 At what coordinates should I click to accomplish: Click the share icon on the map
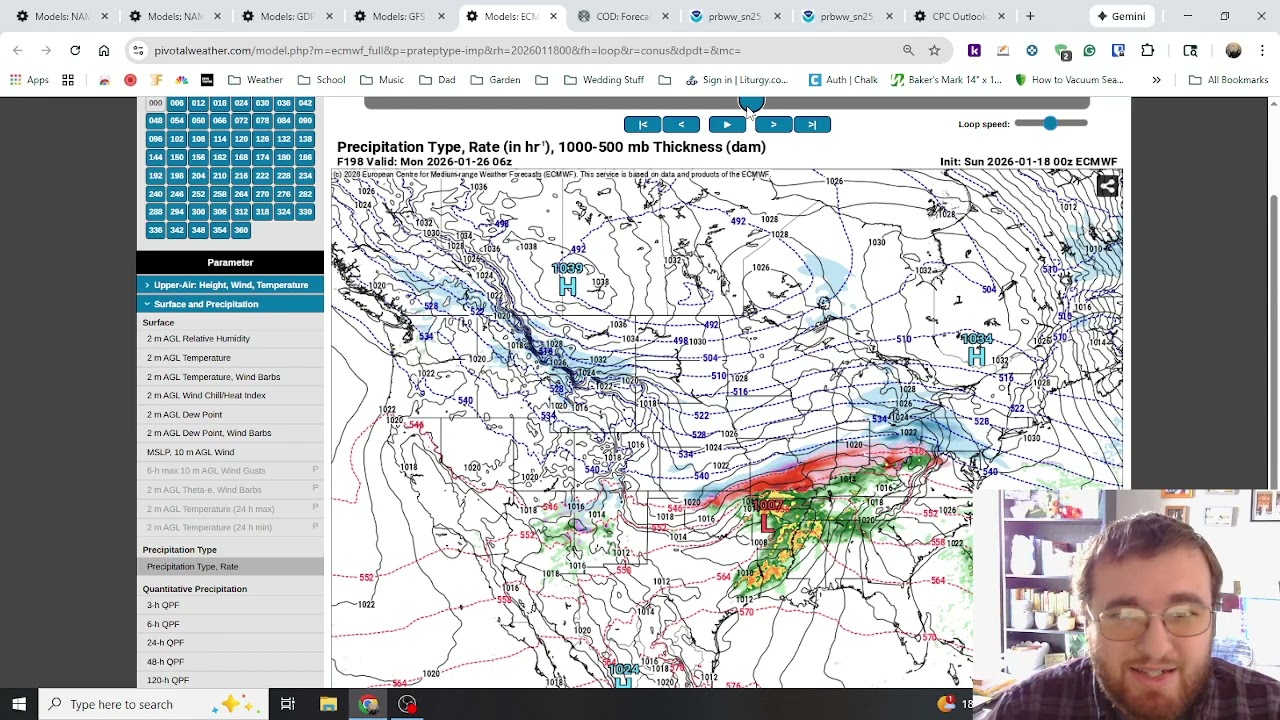pos(1107,185)
